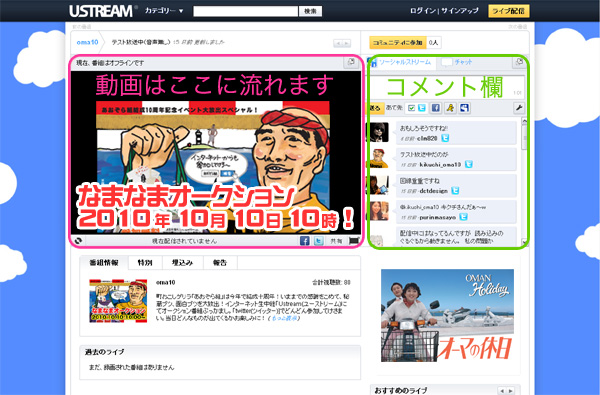600x395 pixels.
Task: Select MySpace as comment destination
Action: [465, 108]
